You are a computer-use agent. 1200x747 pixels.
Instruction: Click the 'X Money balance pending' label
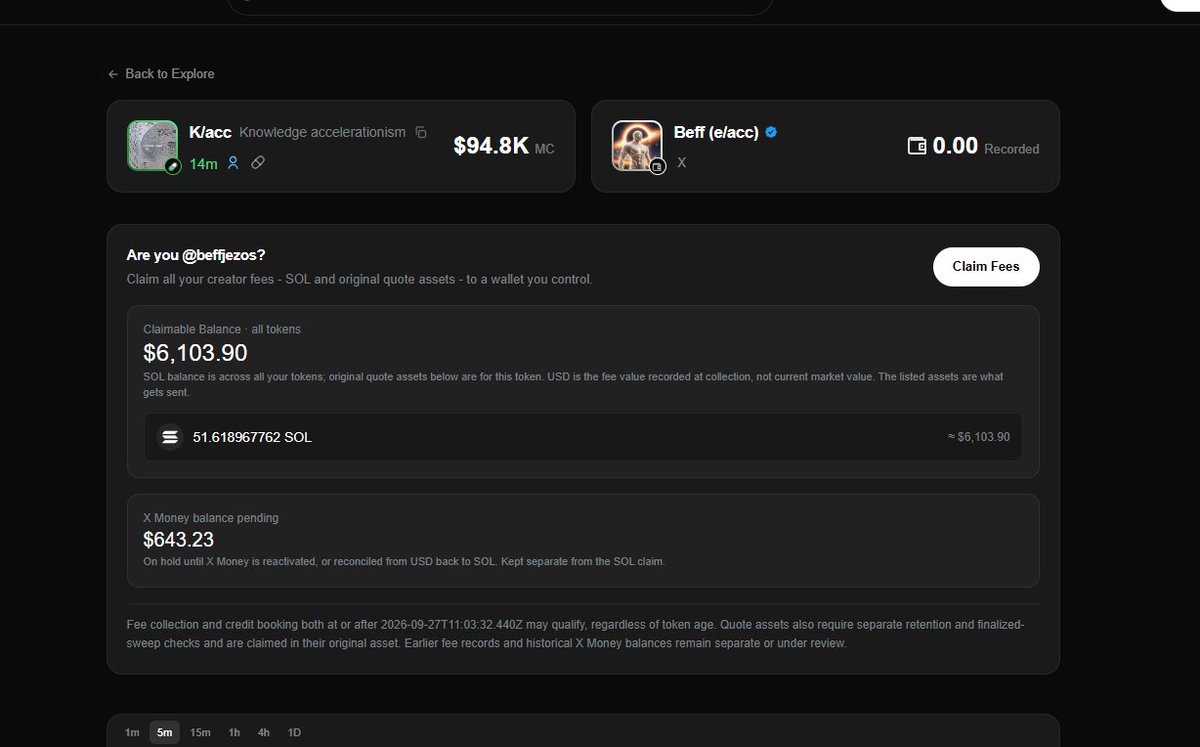coord(211,518)
